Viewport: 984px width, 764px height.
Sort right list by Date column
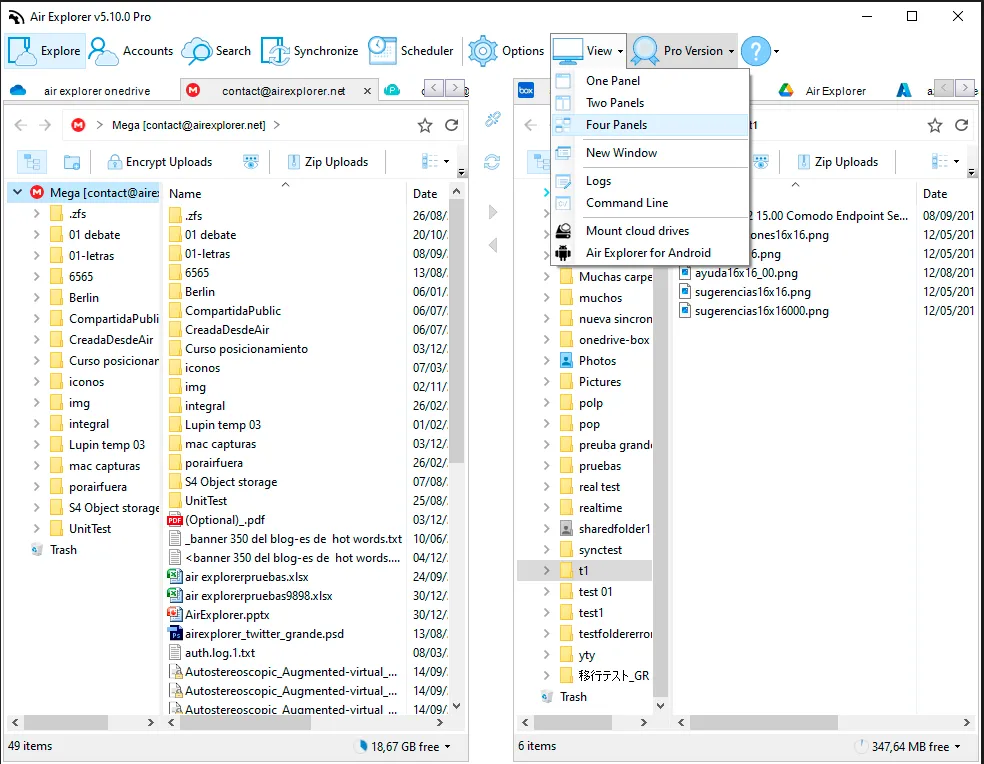[947, 194]
